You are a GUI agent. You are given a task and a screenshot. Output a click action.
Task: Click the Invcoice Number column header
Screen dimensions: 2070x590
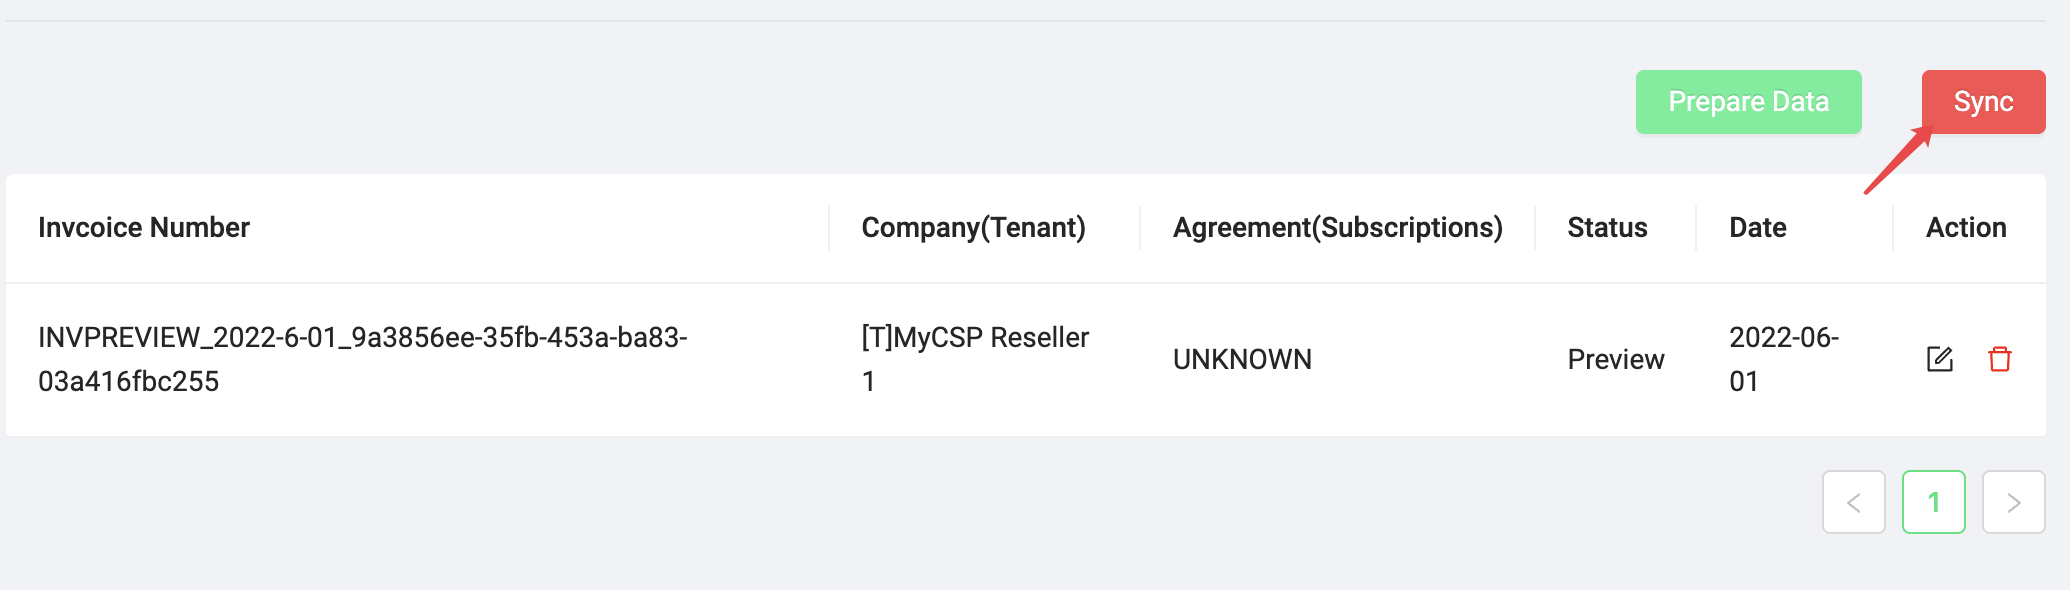click(x=144, y=227)
